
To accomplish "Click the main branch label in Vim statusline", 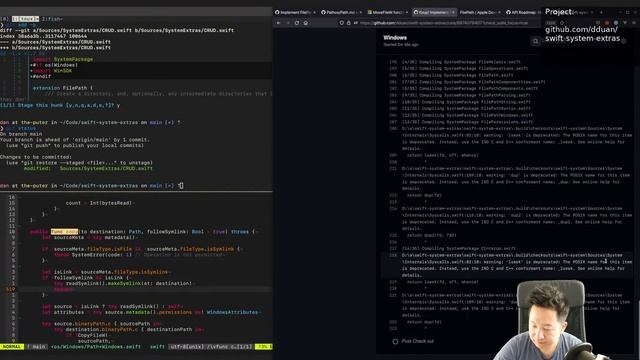I will (x=38, y=347).
